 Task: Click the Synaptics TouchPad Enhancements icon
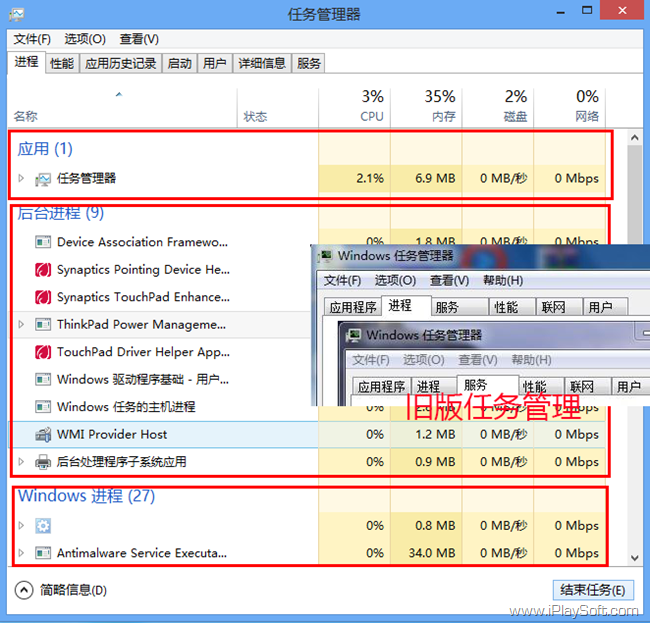pos(43,297)
